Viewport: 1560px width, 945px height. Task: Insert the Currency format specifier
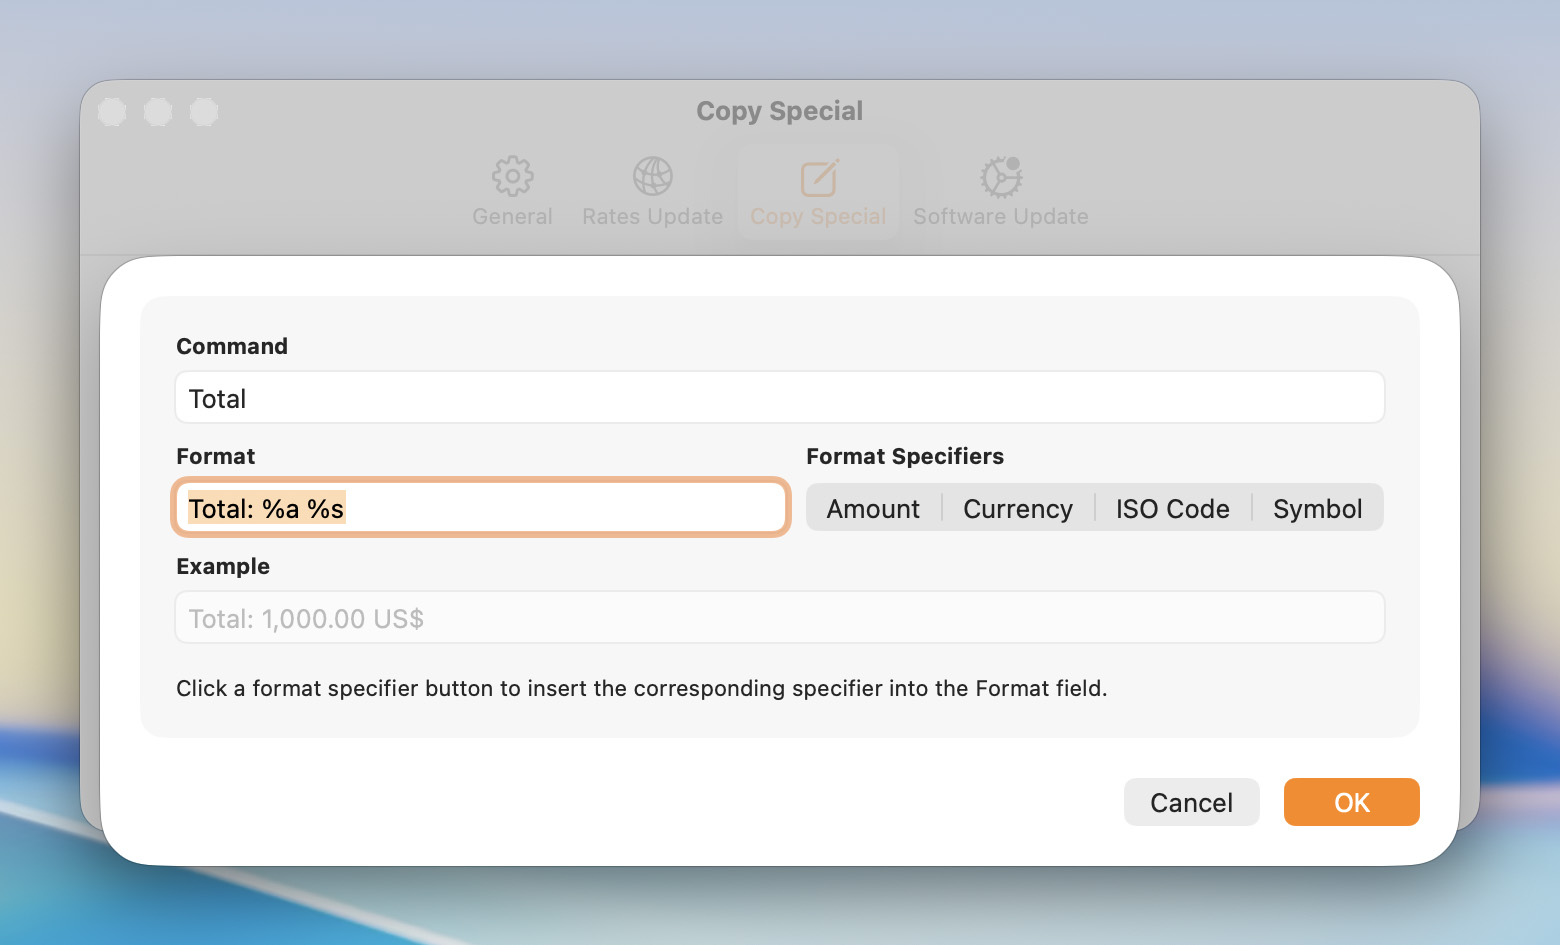coord(1017,508)
